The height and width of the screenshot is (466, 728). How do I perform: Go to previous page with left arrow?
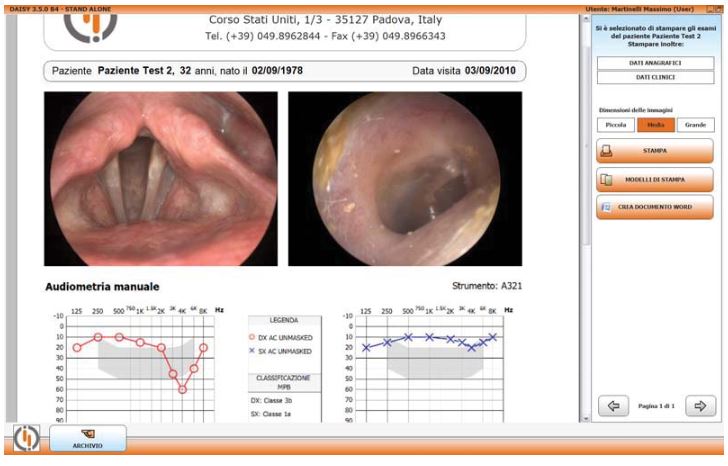[613, 405]
